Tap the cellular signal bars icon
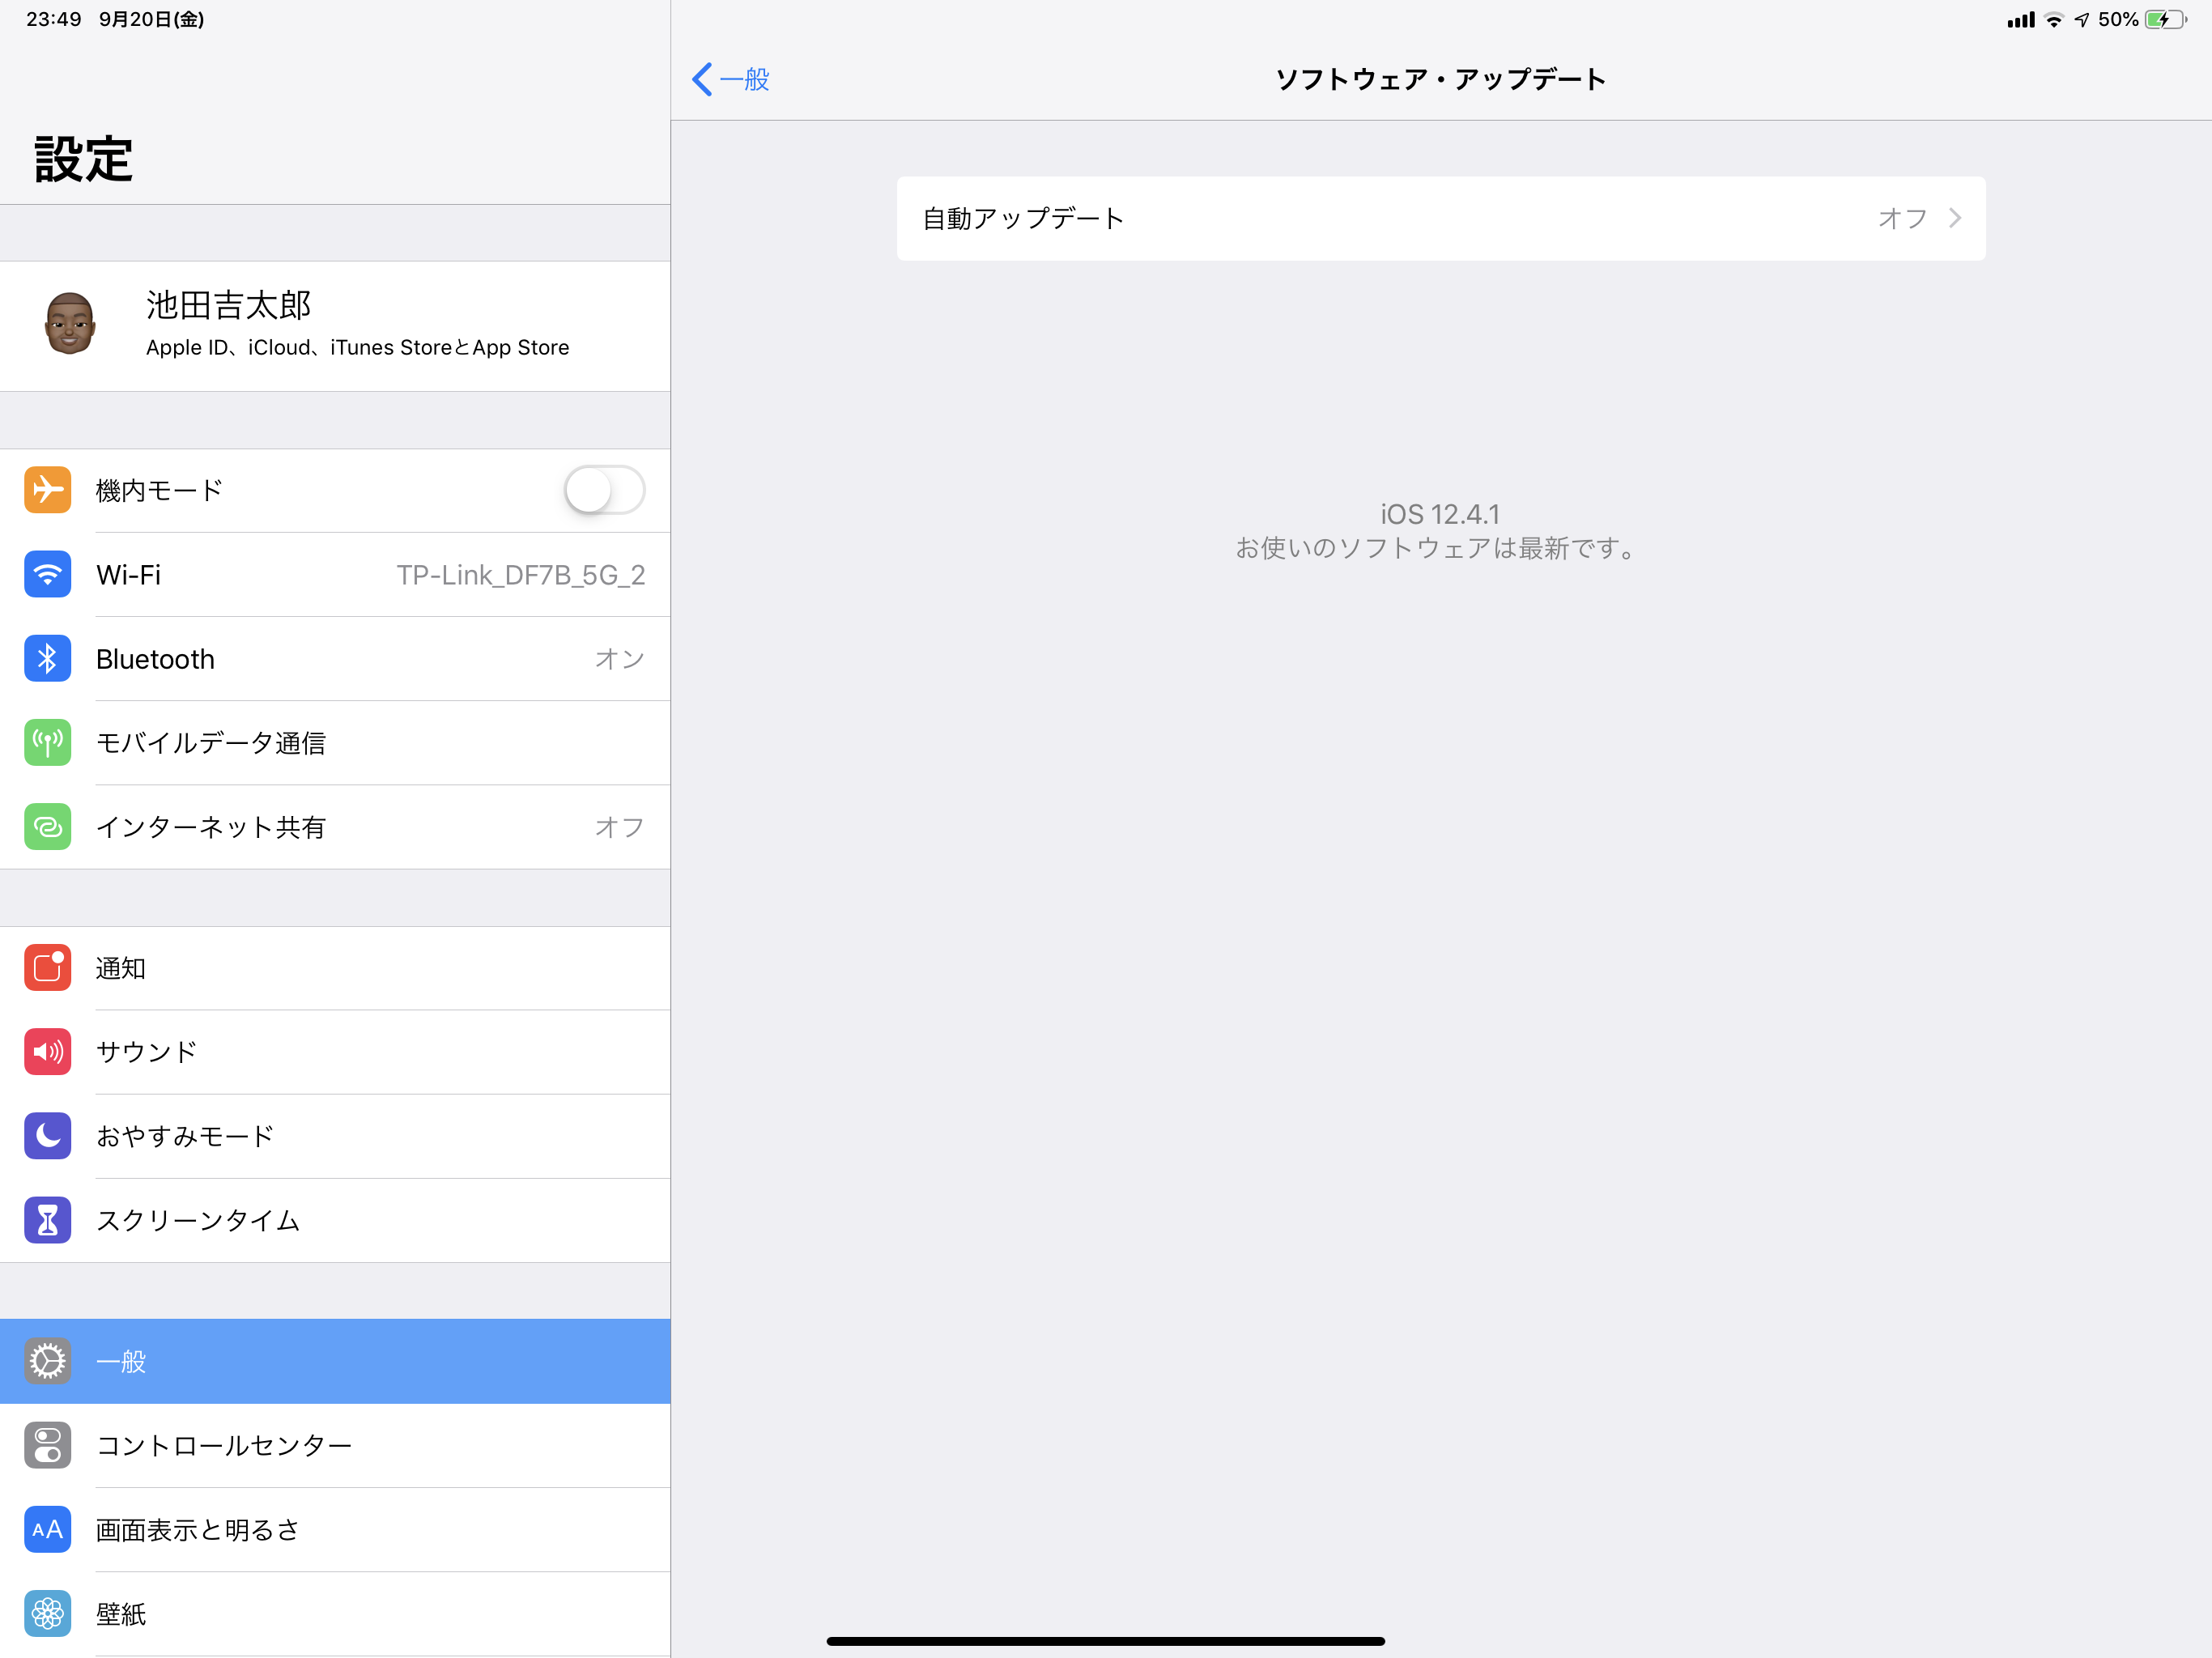The width and height of the screenshot is (2212, 1658). point(2020,20)
